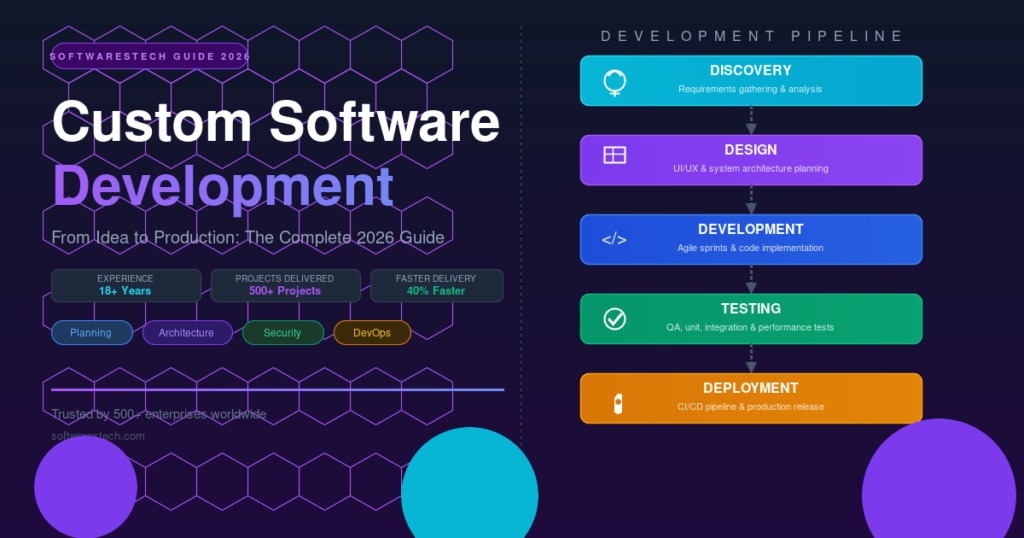
Task: Click the Deployment stage icon
Action: tap(618, 404)
